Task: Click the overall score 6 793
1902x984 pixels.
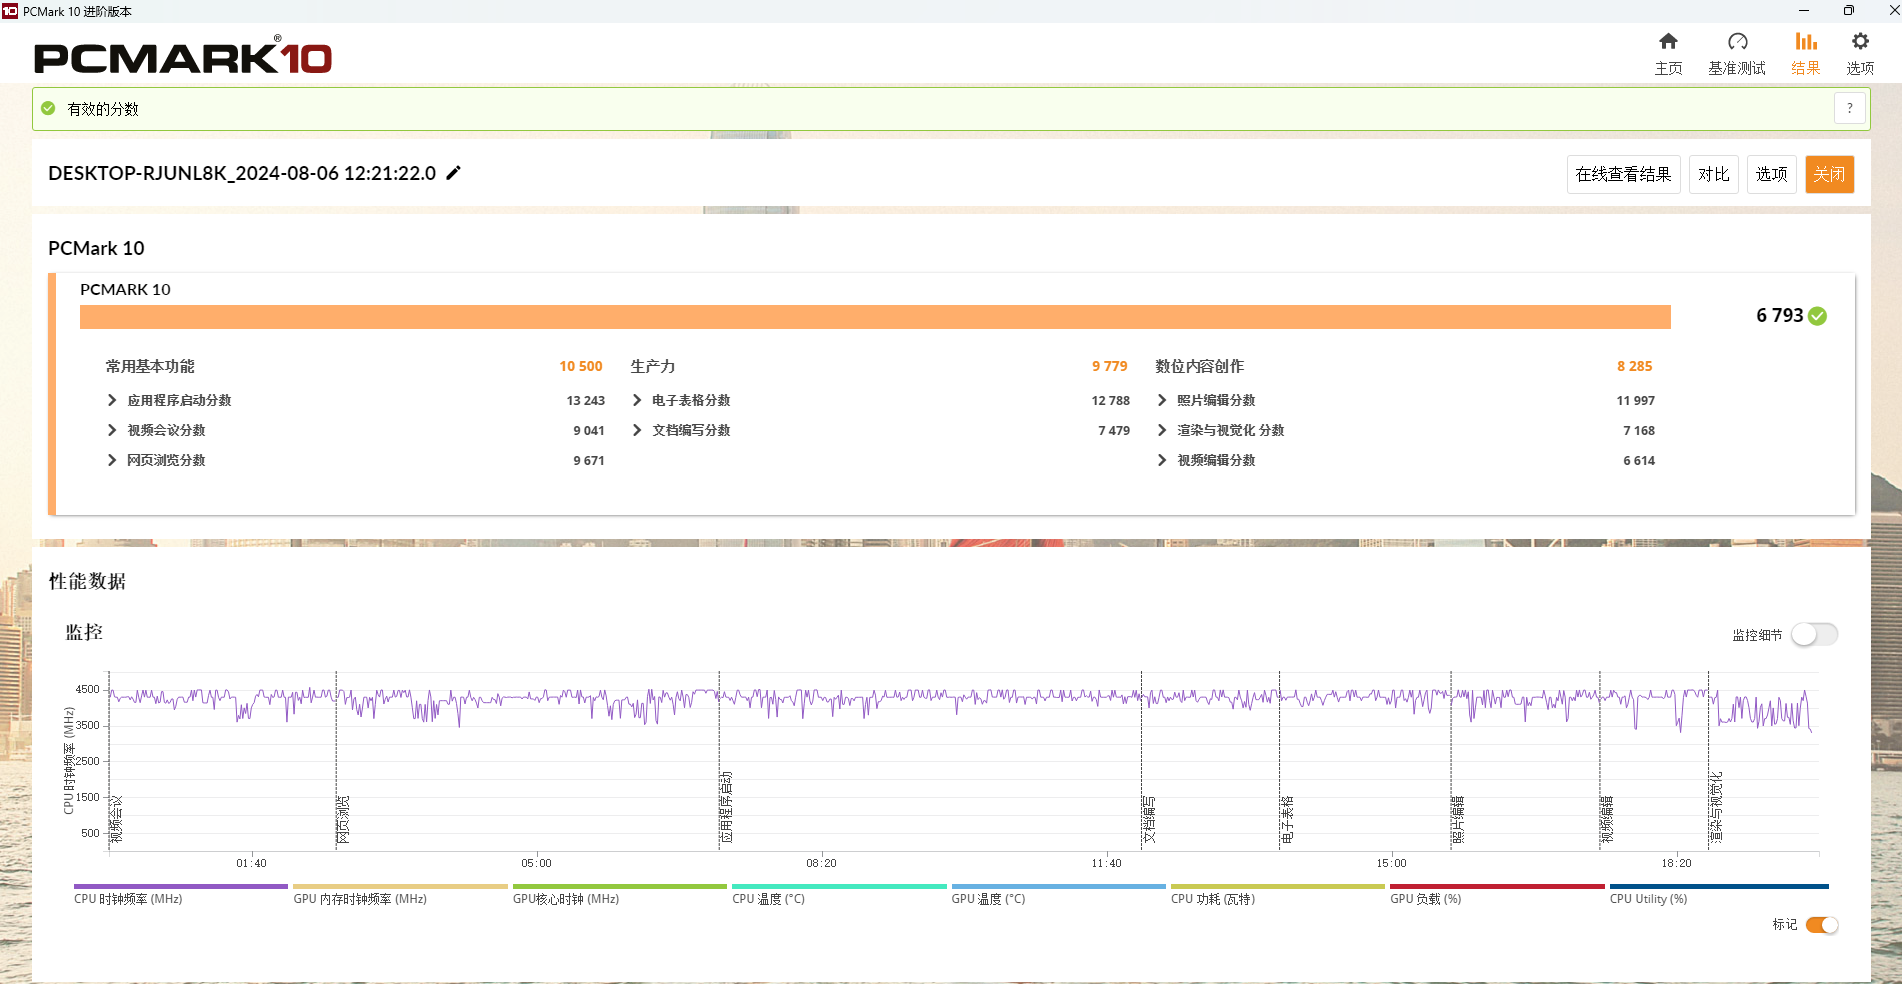Action: (x=1779, y=316)
